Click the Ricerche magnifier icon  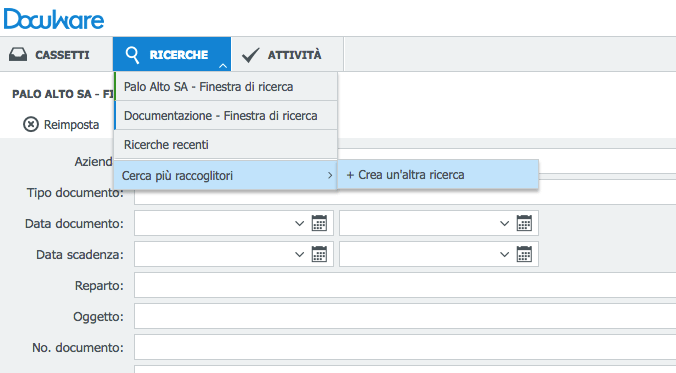point(132,55)
